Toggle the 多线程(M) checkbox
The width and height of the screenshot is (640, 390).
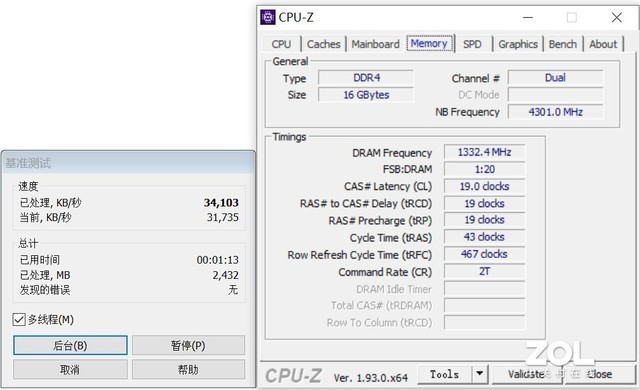[19, 319]
